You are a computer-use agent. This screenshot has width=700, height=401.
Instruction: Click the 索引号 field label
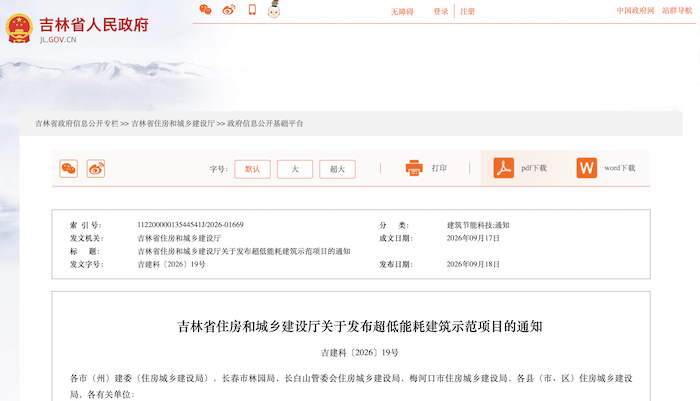(86, 225)
